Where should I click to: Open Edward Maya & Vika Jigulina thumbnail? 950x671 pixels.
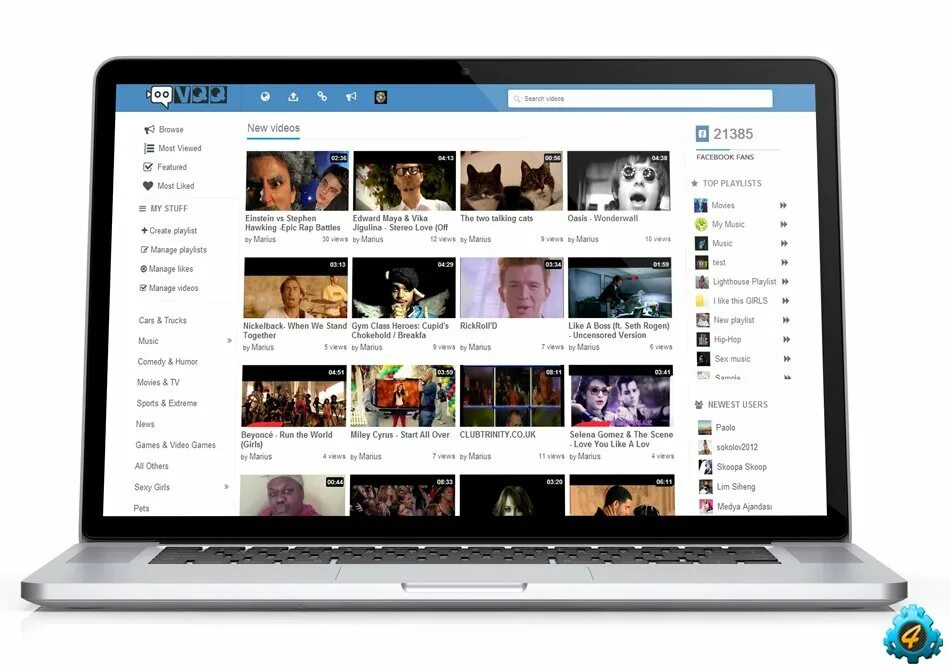(x=404, y=181)
